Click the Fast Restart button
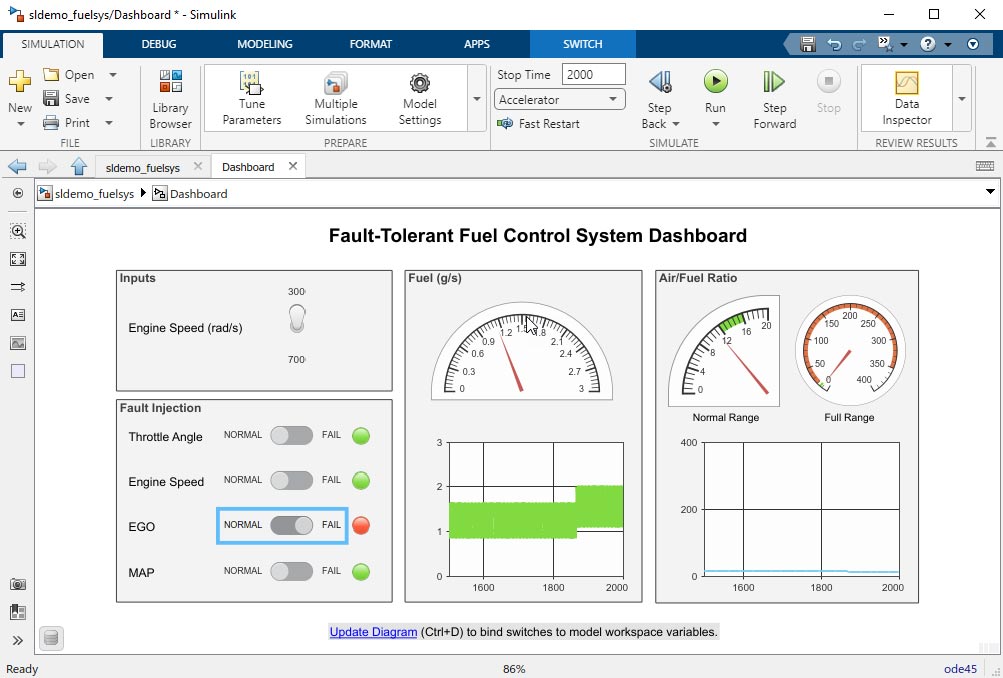This screenshot has width=1003, height=678. 538,124
